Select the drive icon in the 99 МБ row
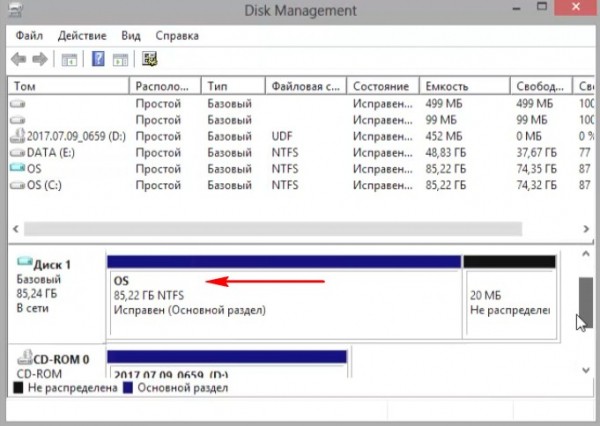 pos(18,120)
